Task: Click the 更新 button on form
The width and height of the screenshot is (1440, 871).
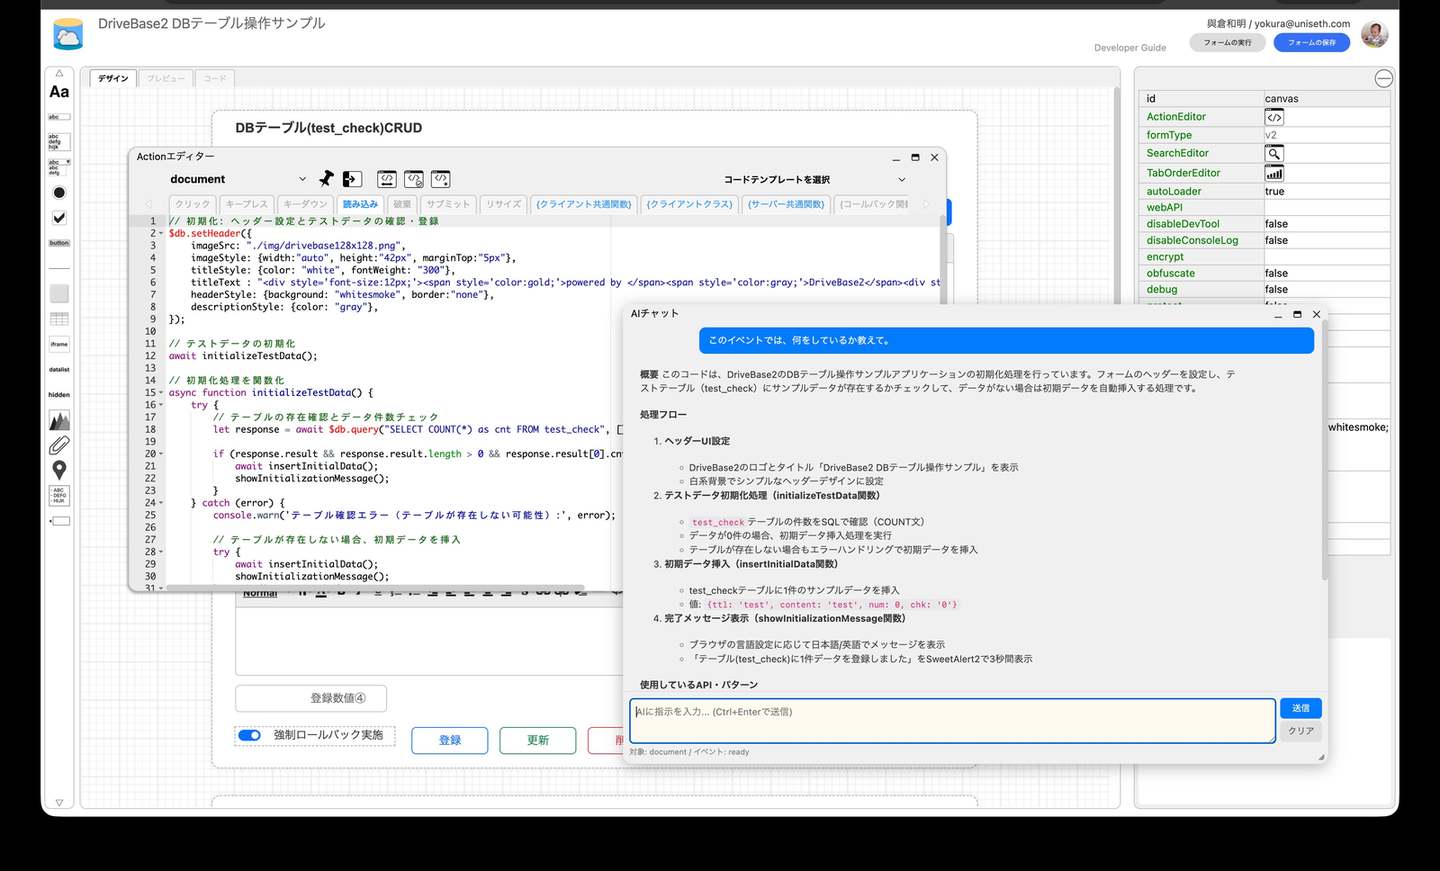Action: tap(538, 740)
